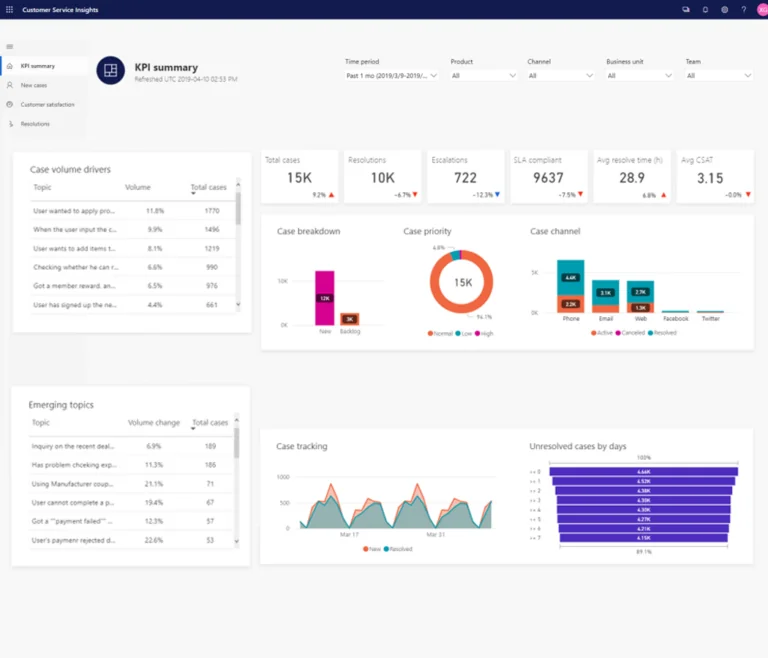The image size is (768, 658).
Task: Toggle Canceled legend in Case channel
Action: 630,333
